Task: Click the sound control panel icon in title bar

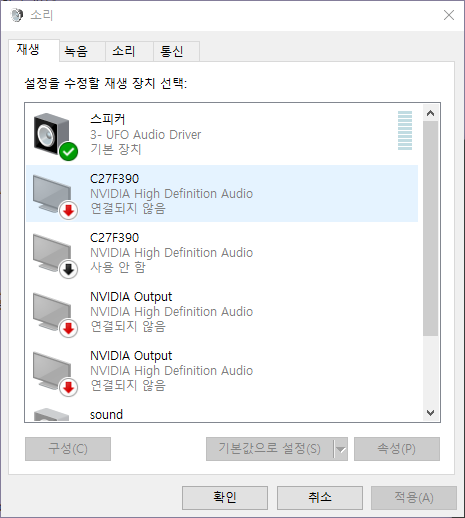Action: click(17, 15)
